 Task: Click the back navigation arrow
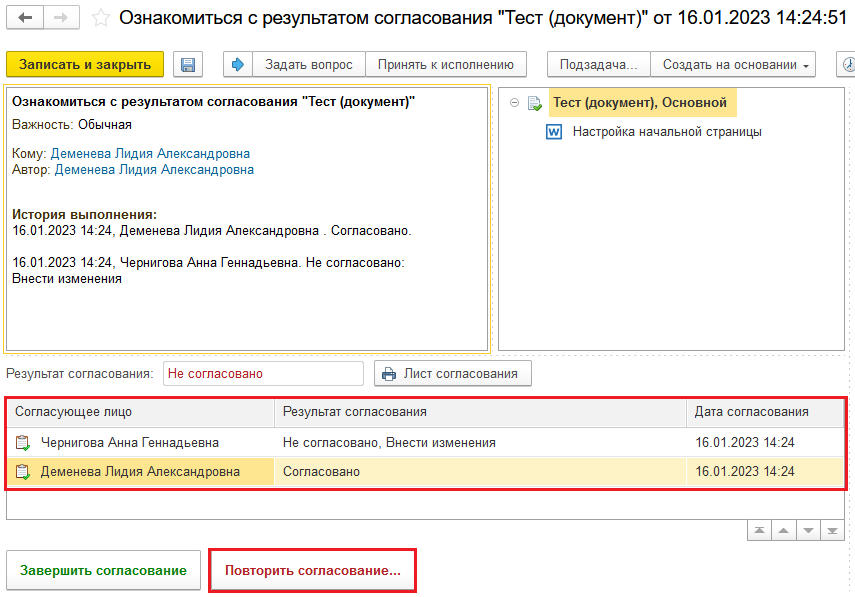tap(26, 18)
